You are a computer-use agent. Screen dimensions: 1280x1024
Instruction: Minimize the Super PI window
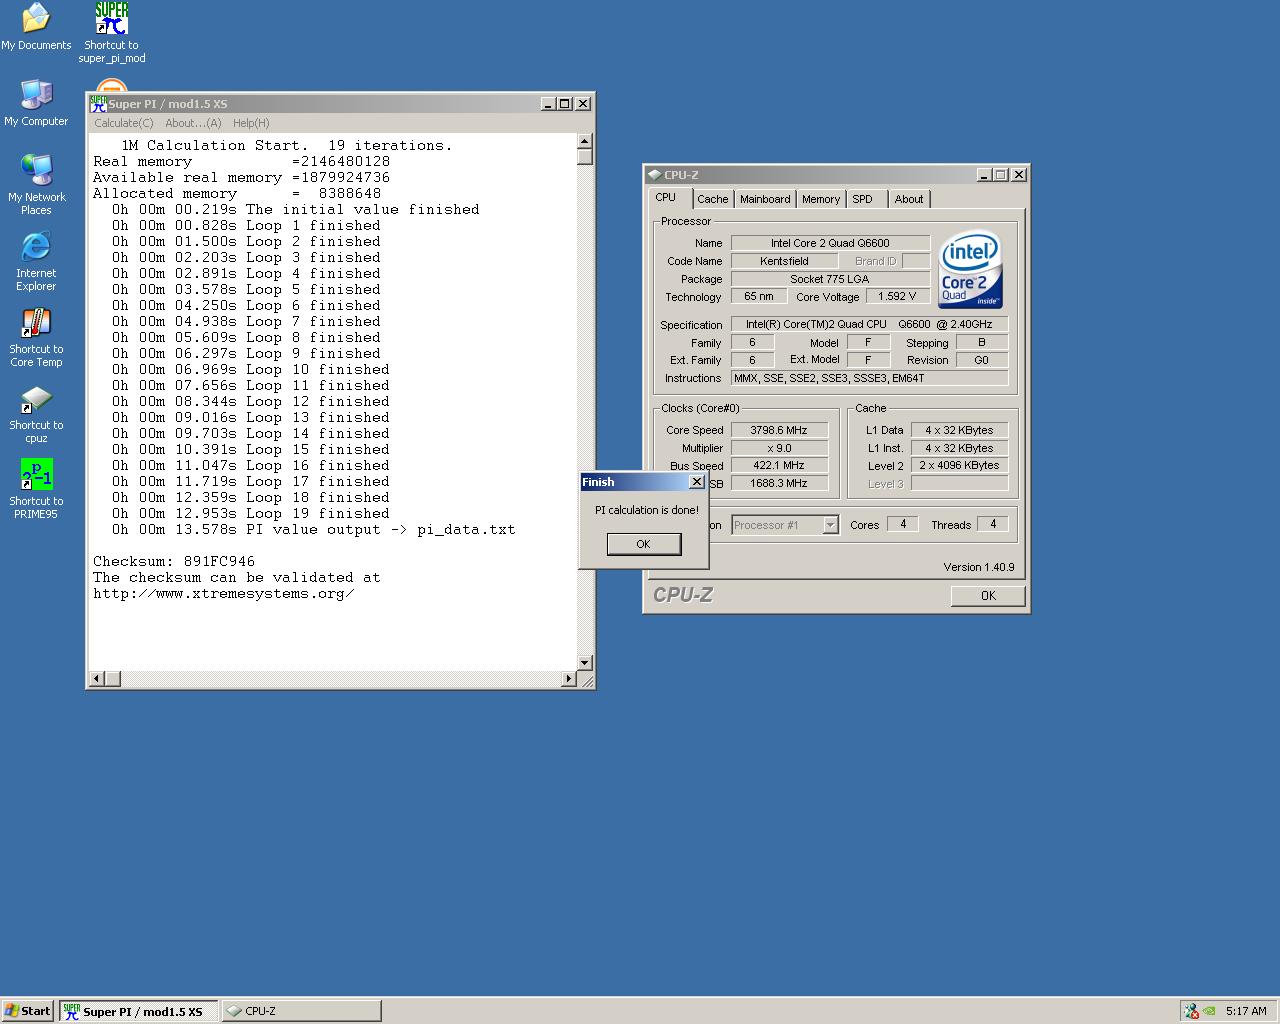(x=548, y=104)
